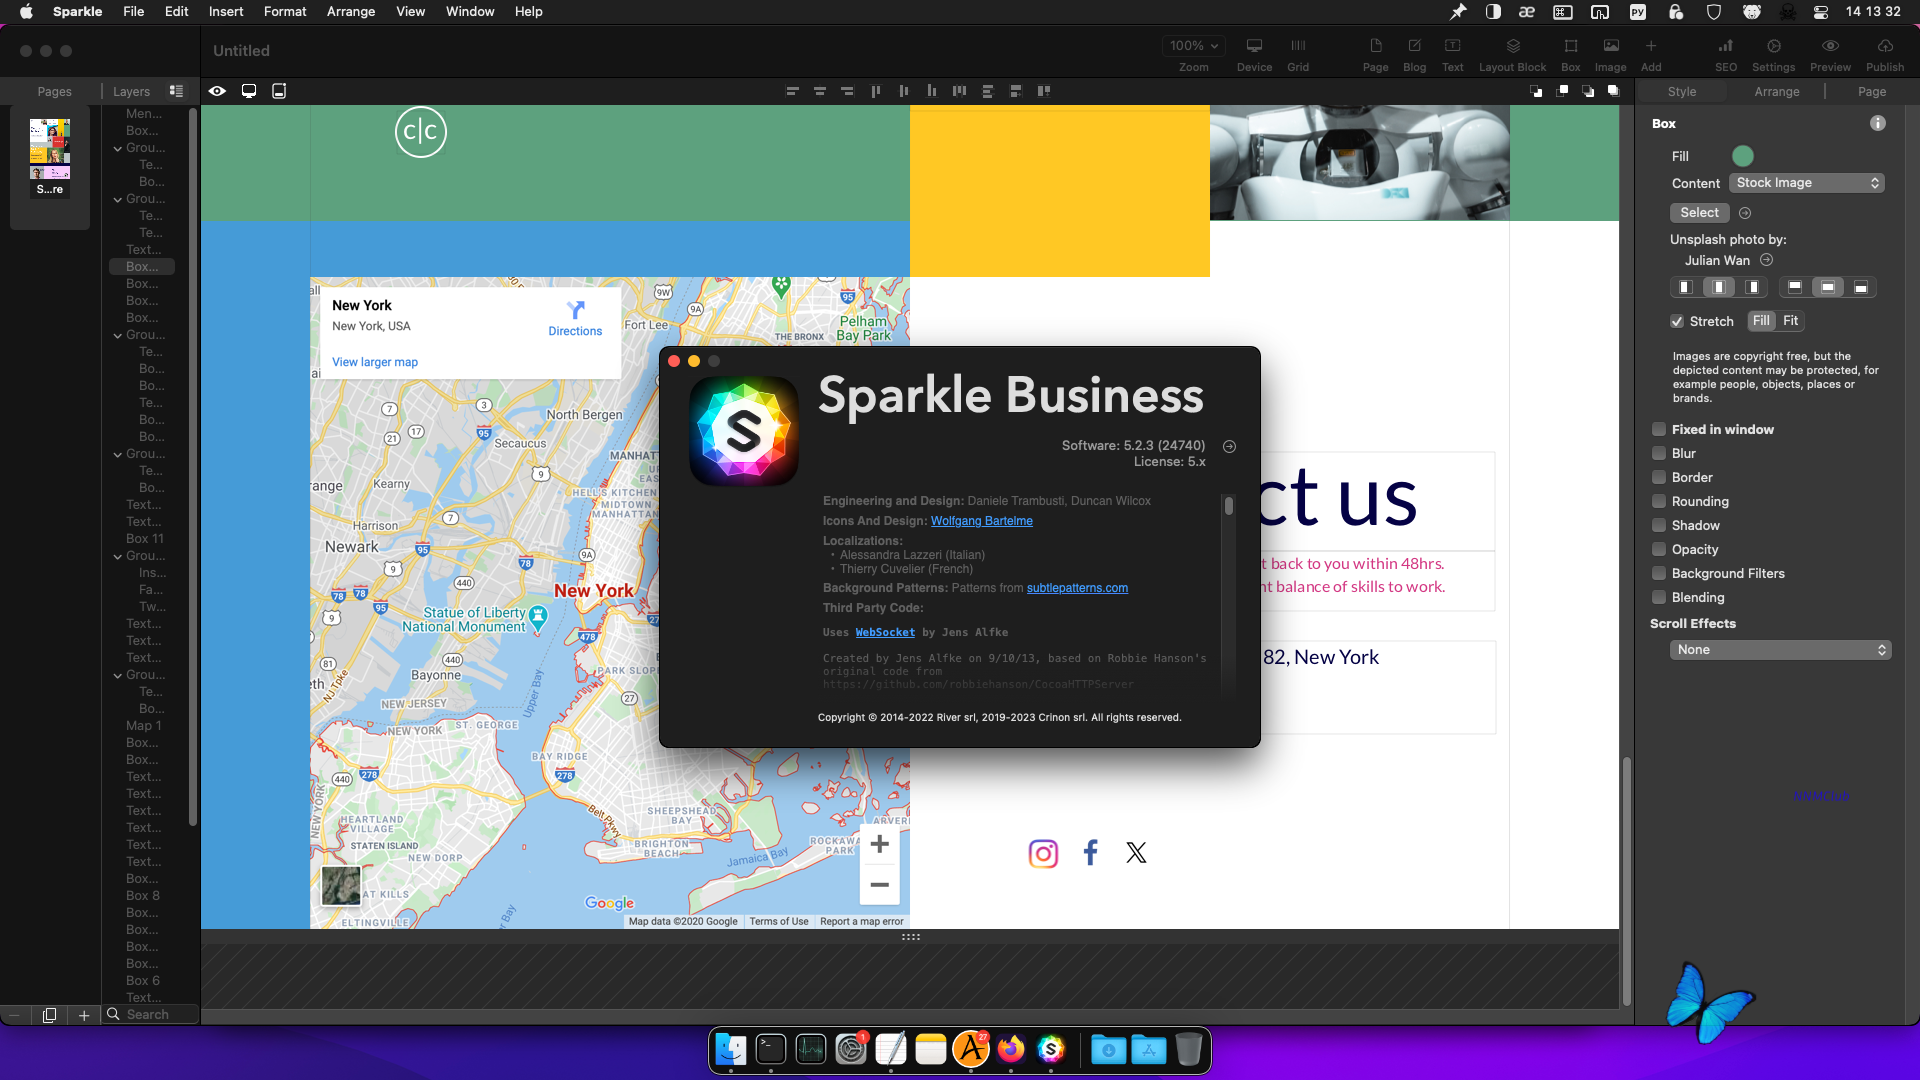Viewport: 1920px width, 1080px height.
Task: Insert an Image from the toolbar
Action: coord(1611,54)
